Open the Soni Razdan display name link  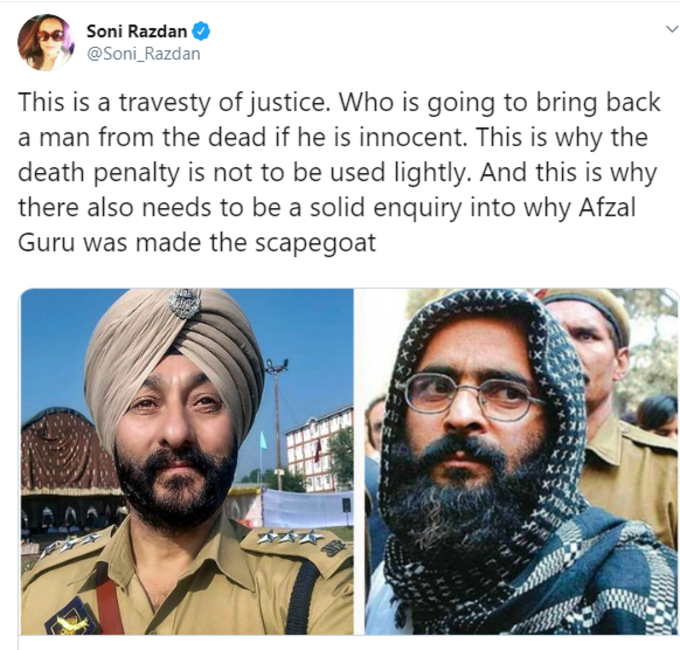click(x=137, y=31)
